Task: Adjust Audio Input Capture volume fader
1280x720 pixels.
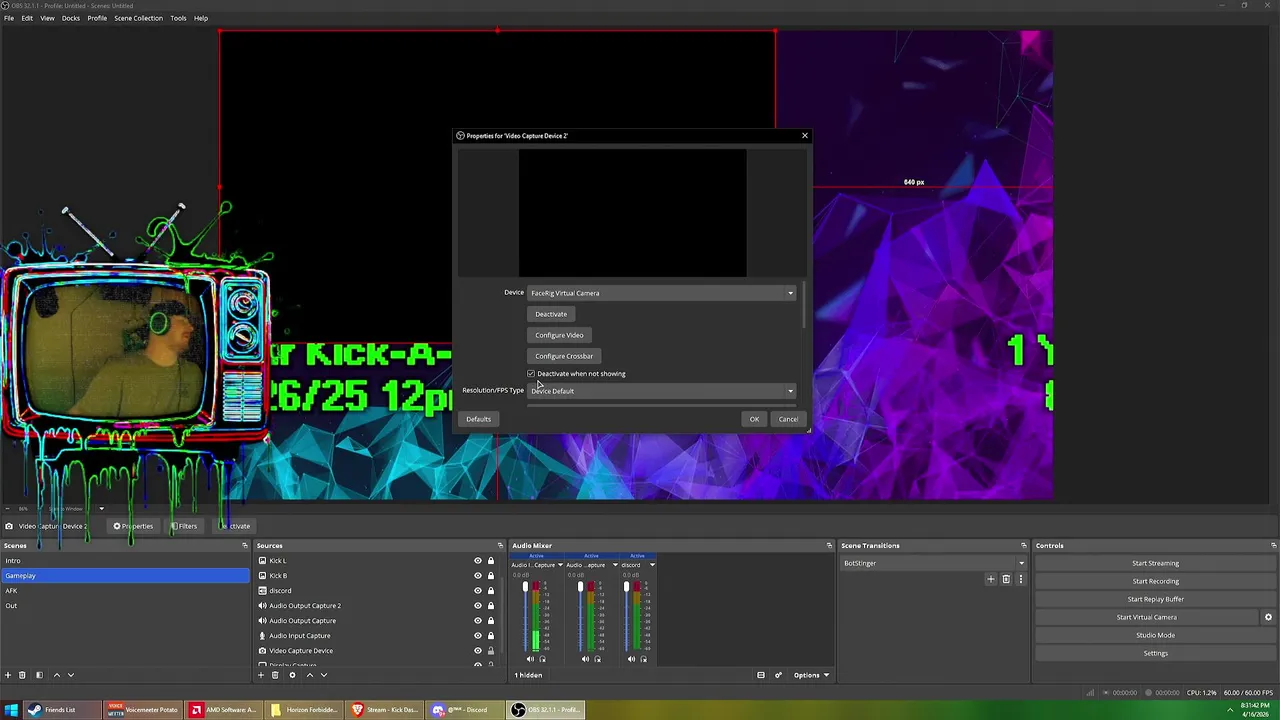Action: (525, 586)
